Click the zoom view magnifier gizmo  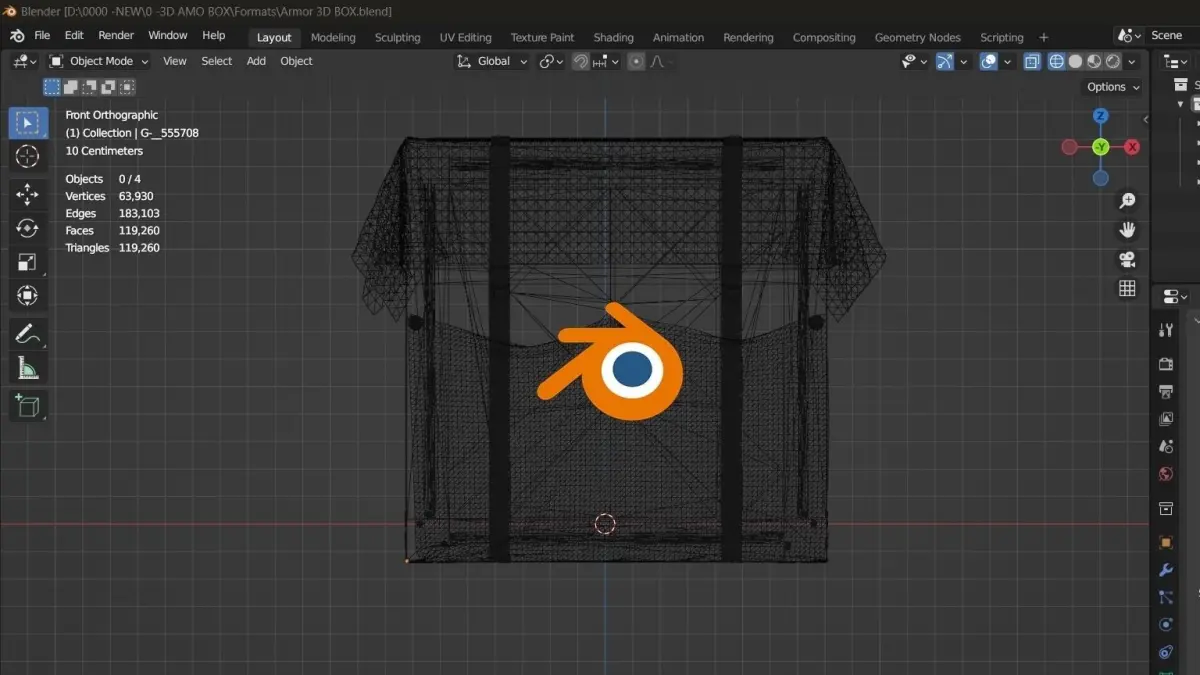point(1127,201)
